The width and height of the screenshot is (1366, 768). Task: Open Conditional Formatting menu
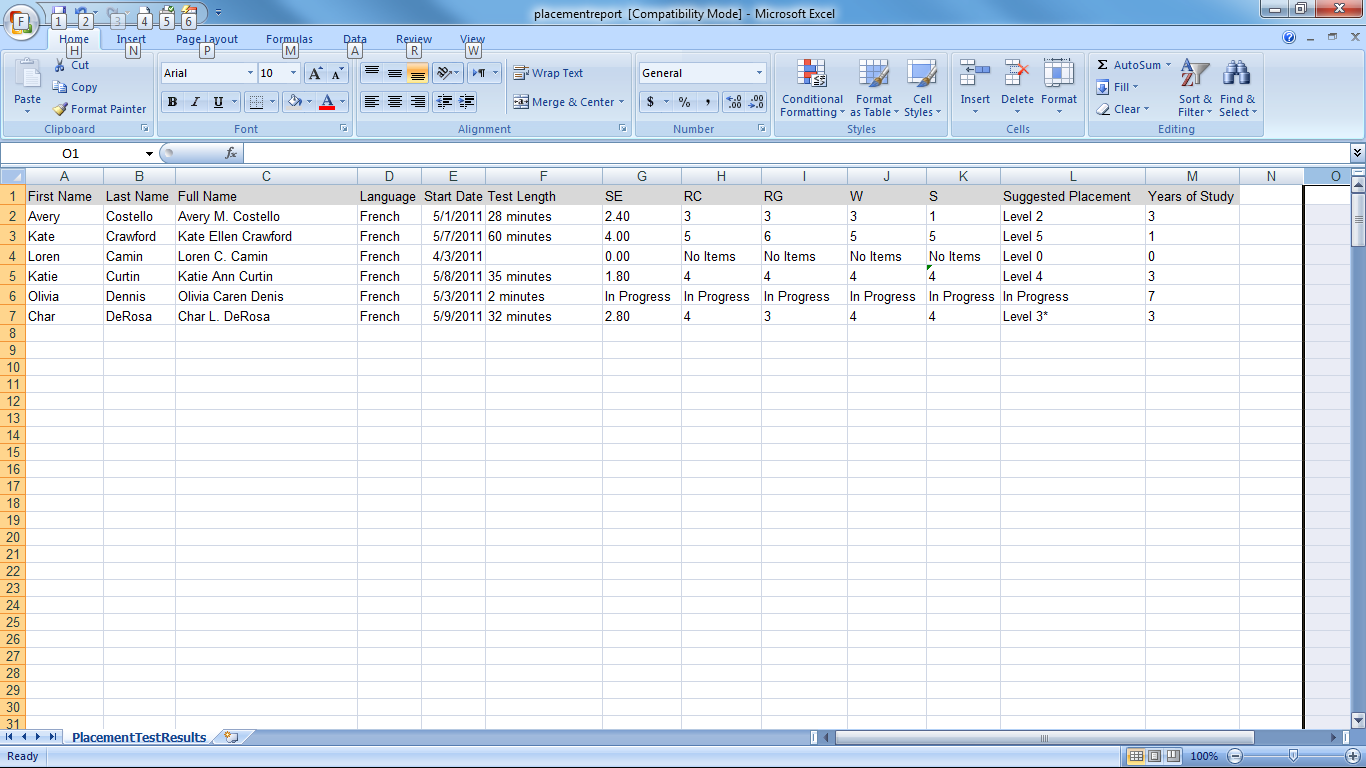coord(812,88)
